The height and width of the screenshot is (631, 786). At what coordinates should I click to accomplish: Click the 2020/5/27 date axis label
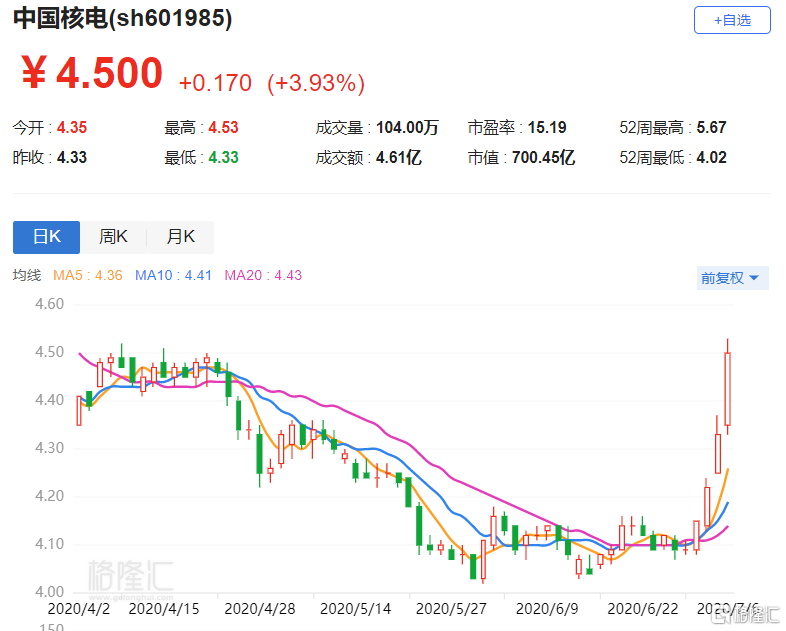[451, 609]
